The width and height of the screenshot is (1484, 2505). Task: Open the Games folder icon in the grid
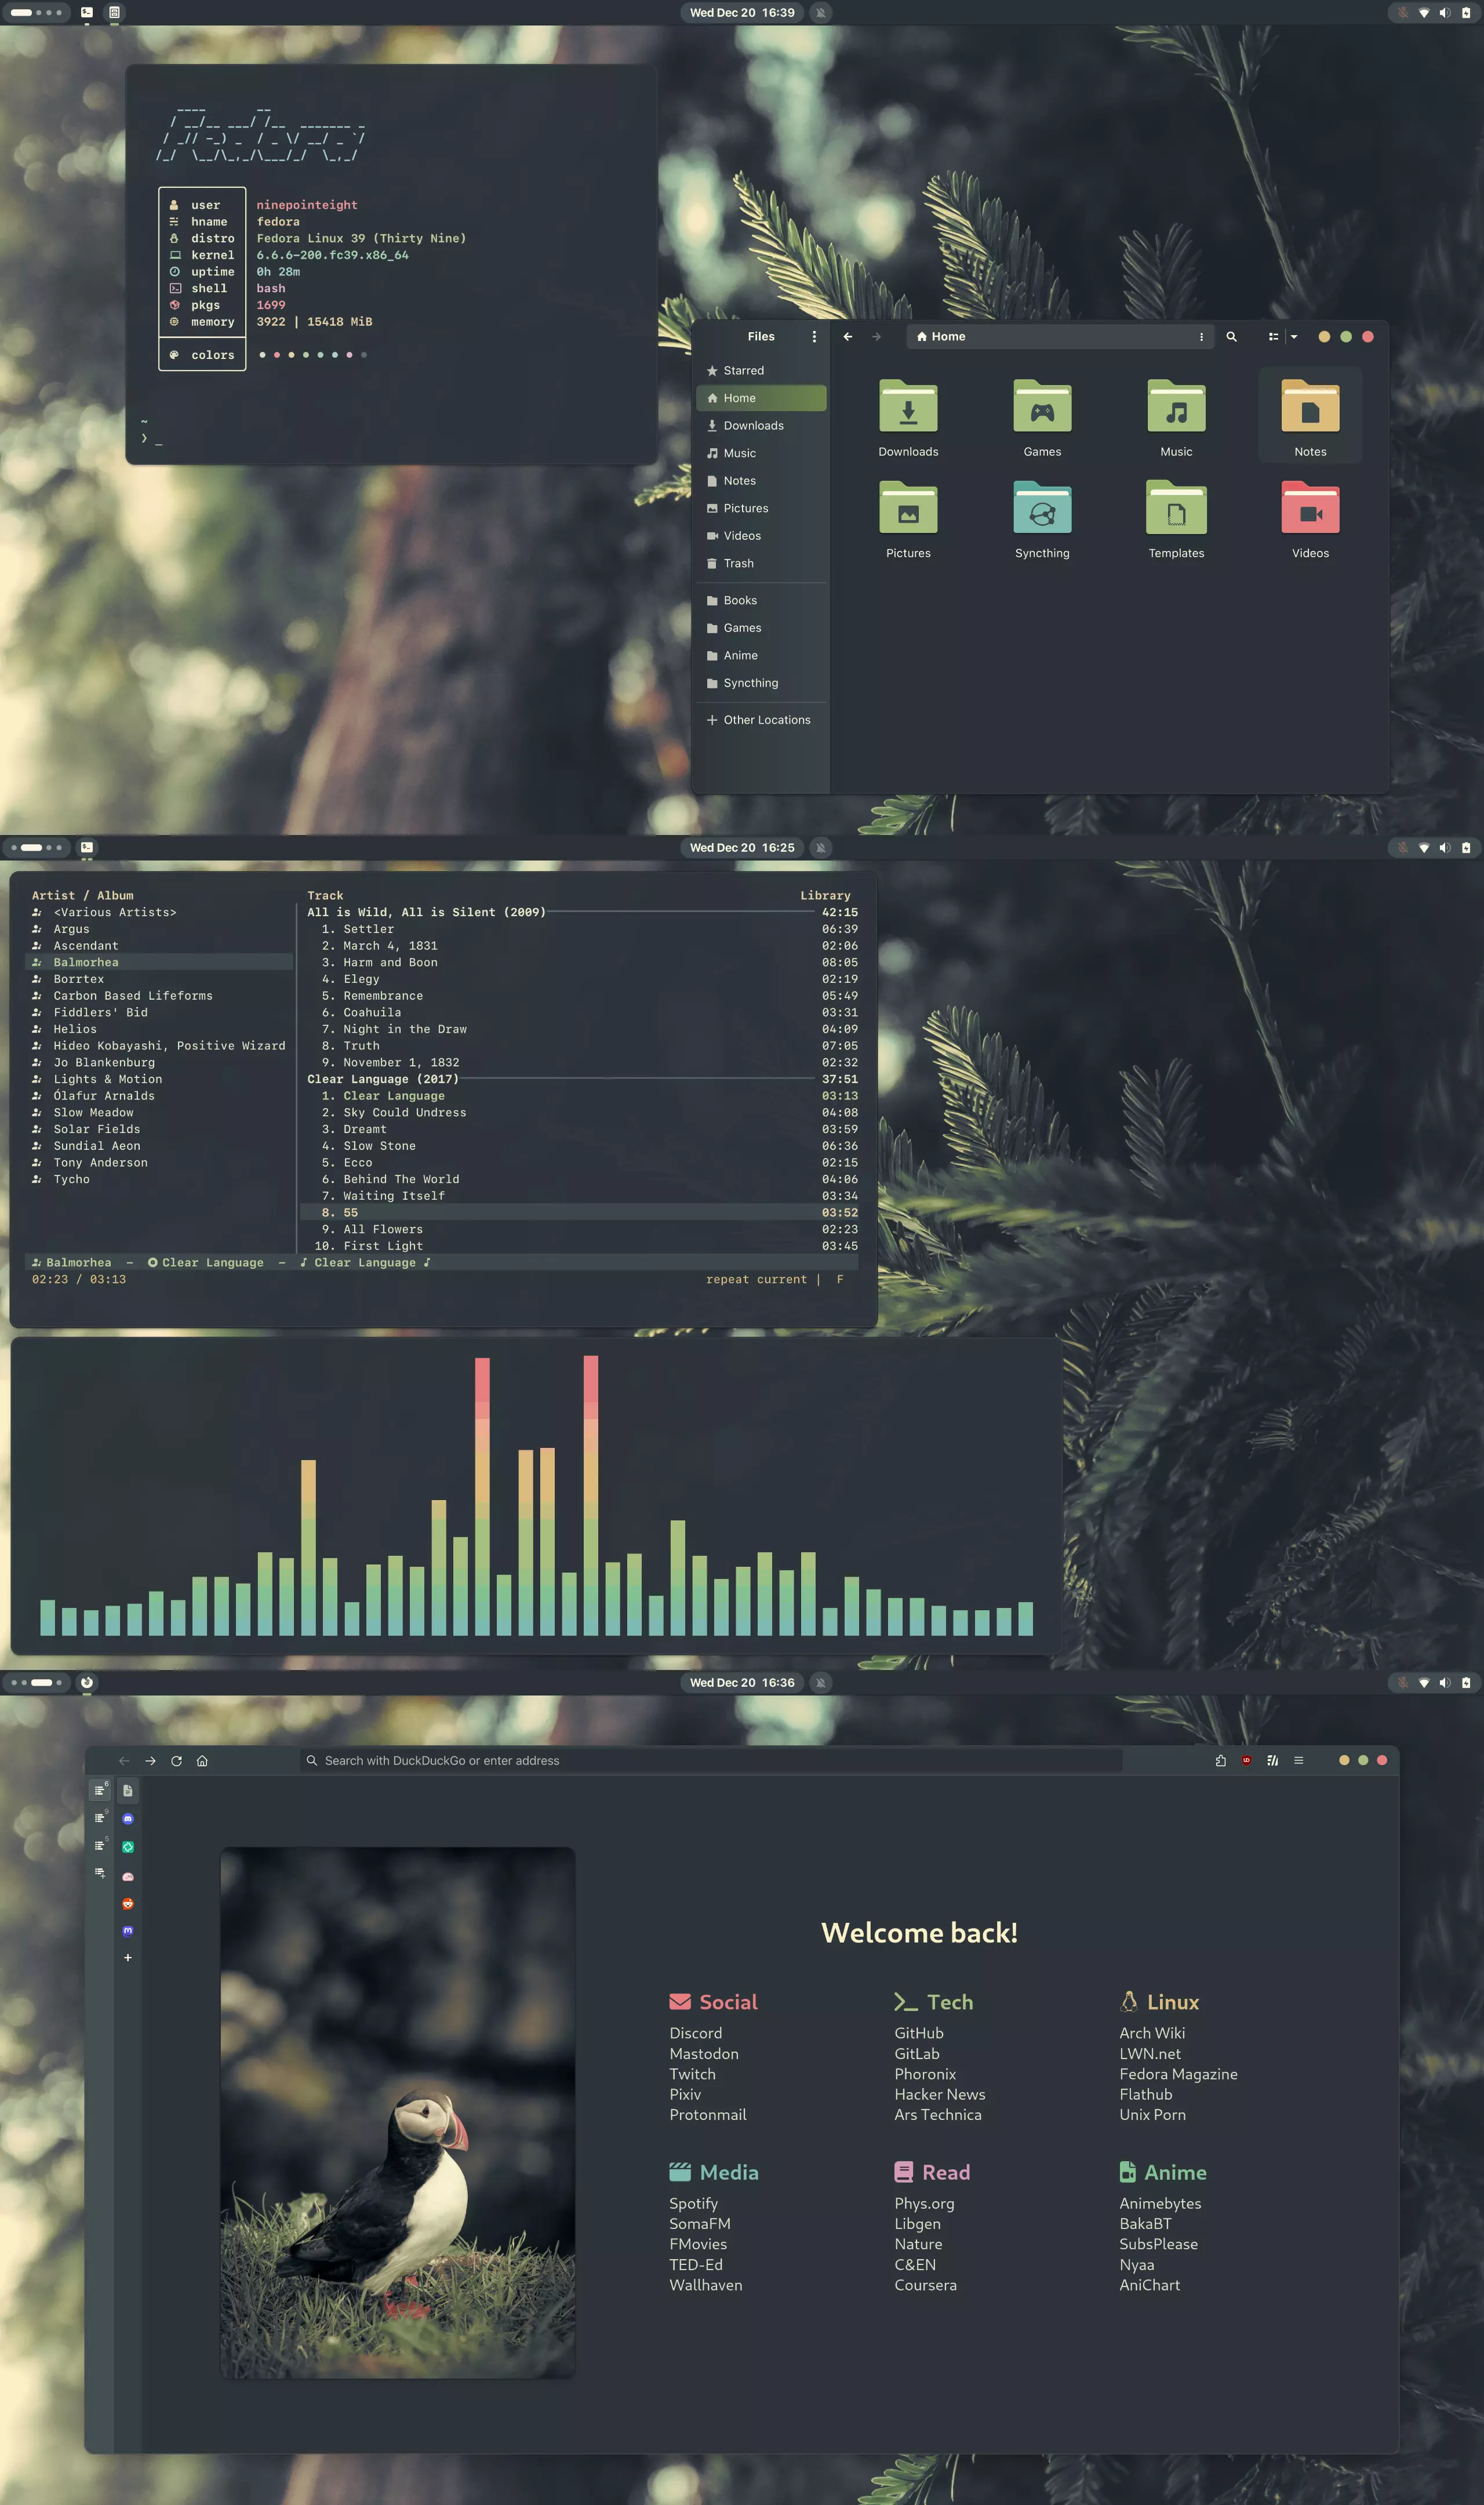pyautogui.click(x=1042, y=407)
